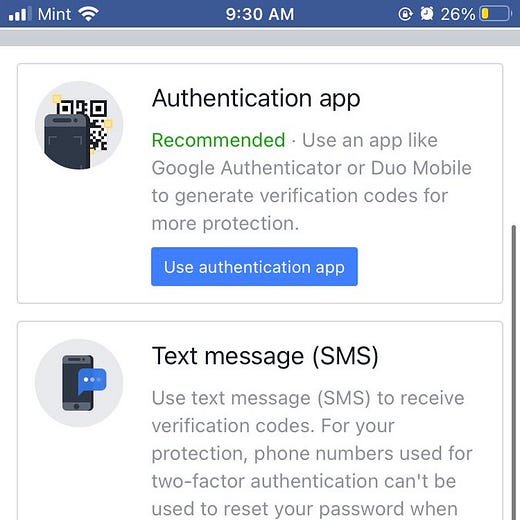Tap the battery level icon
Viewport: 520px width, 520px height.
[x=495, y=14]
